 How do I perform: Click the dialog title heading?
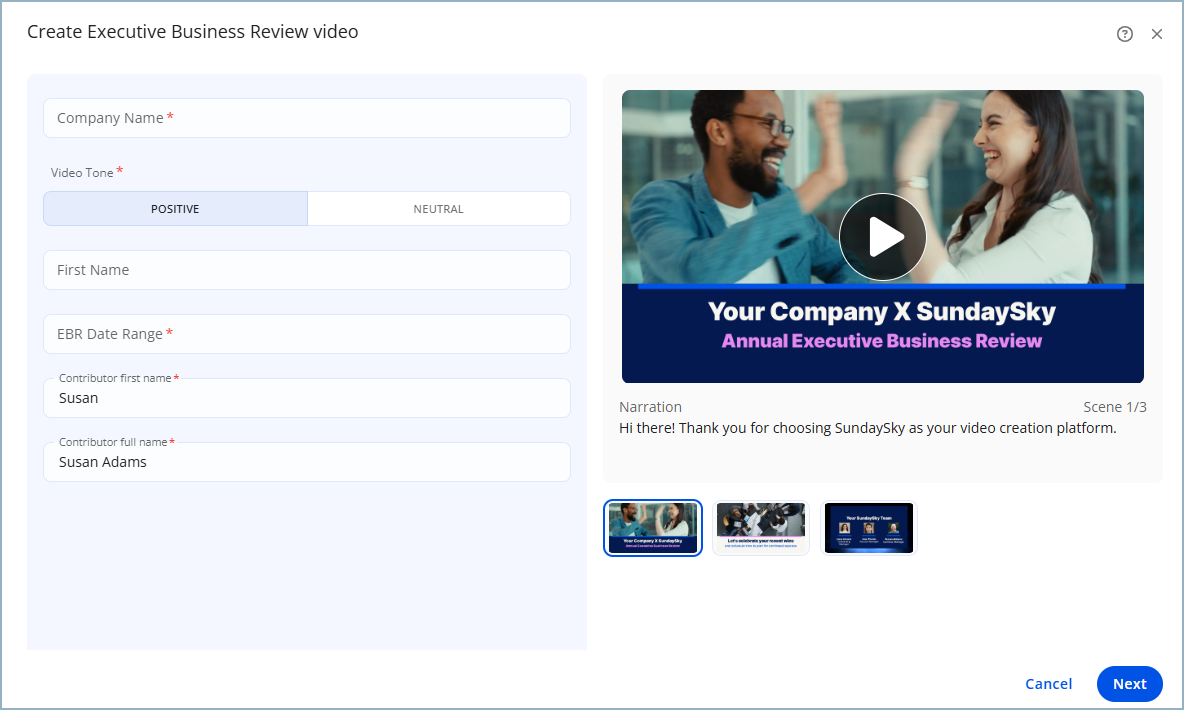[192, 32]
